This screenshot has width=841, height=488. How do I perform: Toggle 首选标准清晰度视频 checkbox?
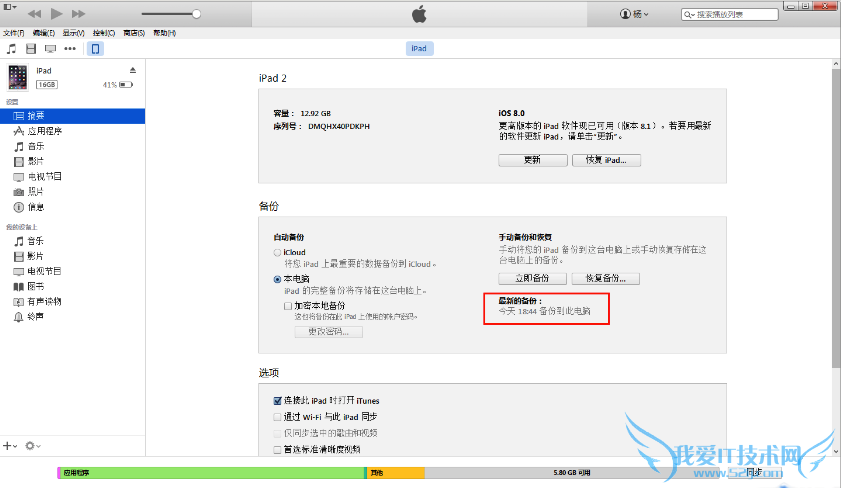point(277,449)
